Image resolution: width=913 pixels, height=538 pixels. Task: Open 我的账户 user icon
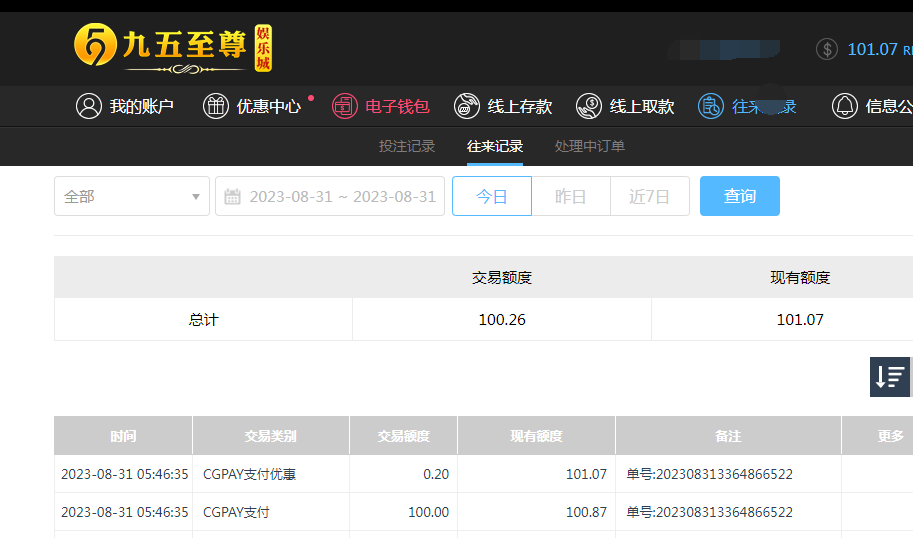89,106
